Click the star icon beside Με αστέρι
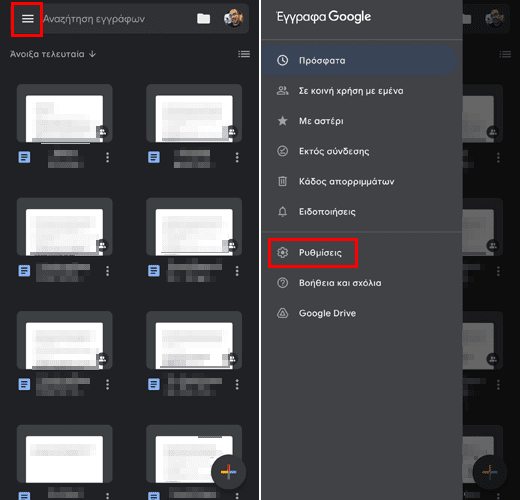 click(x=283, y=121)
